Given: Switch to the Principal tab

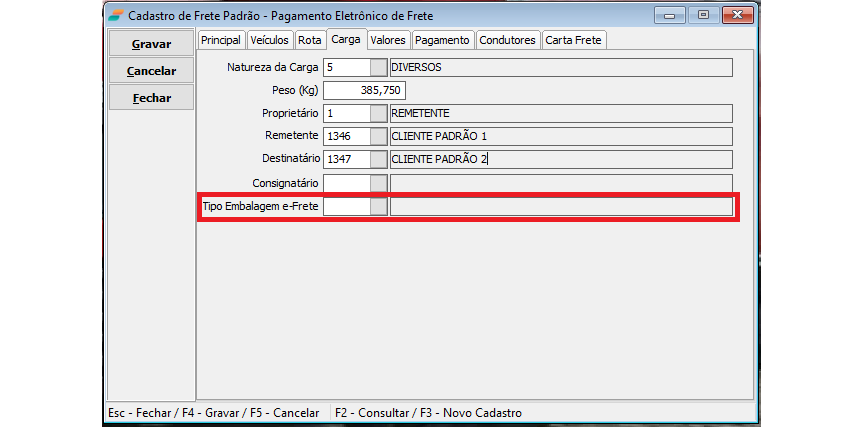Looking at the screenshot, I should point(221,40).
